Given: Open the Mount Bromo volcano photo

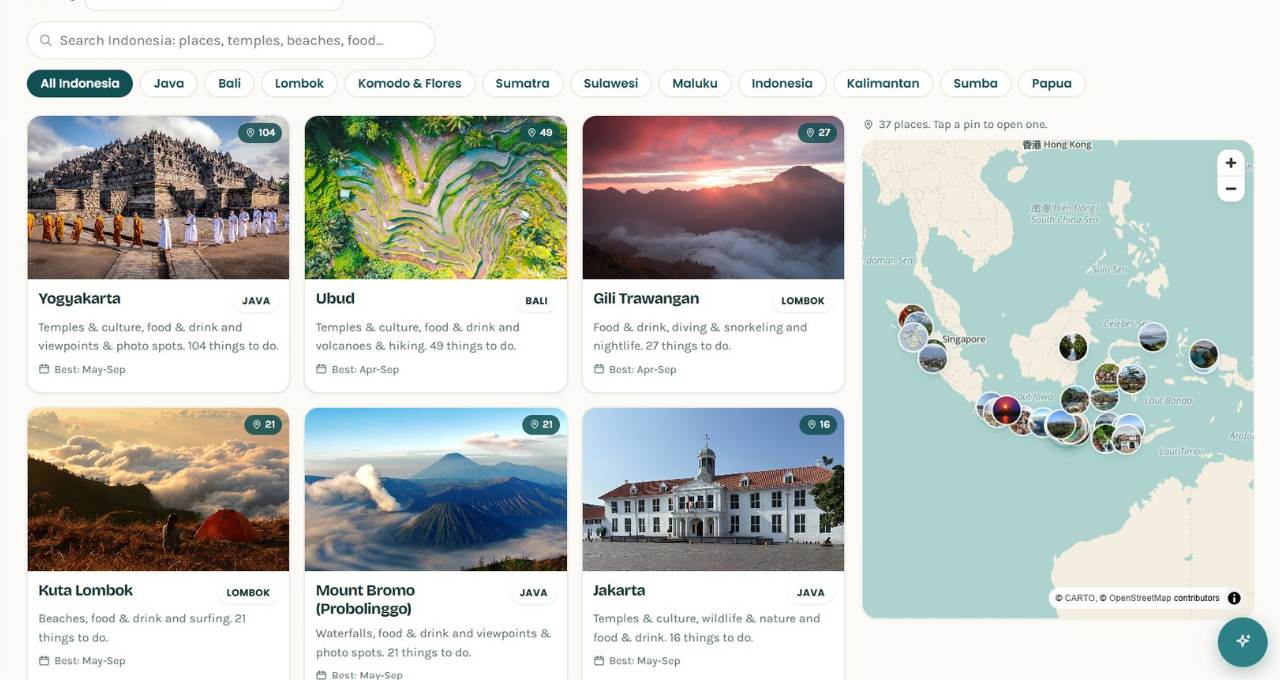Looking at the screenshot, I should (436, 489).
